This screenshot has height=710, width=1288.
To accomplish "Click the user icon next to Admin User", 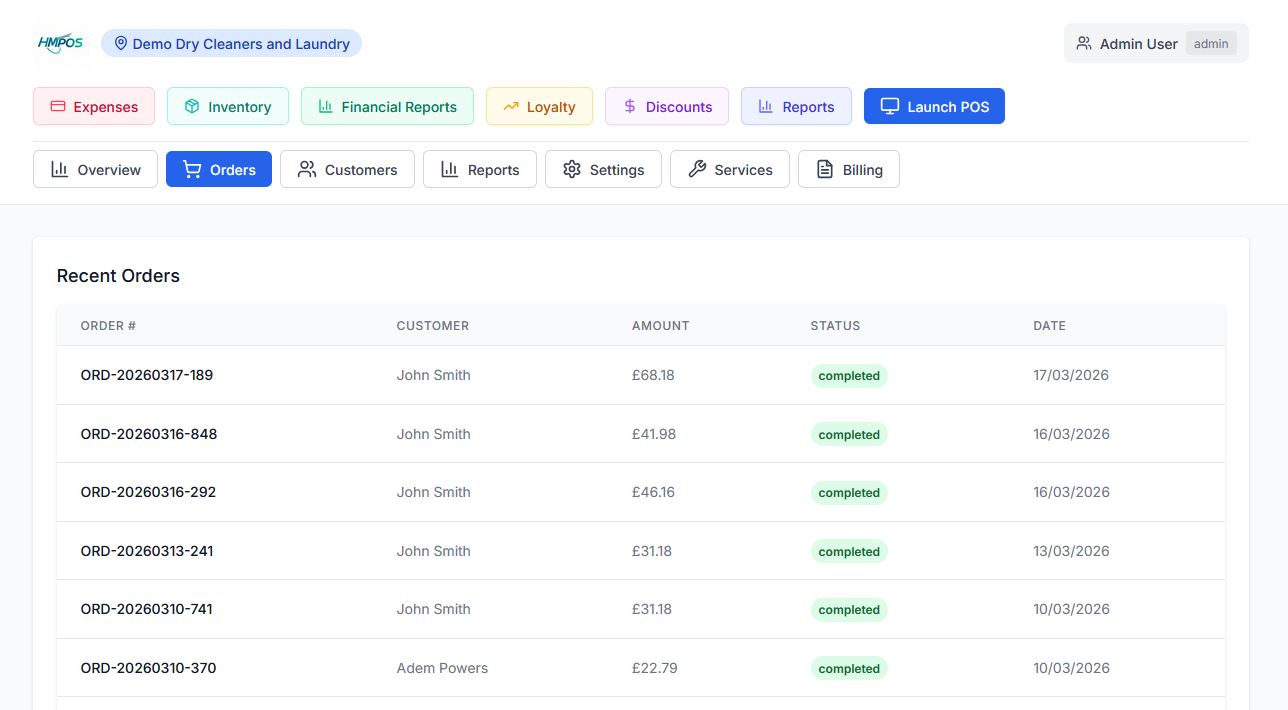I will pyautogui.click(x=1084, y=44).
